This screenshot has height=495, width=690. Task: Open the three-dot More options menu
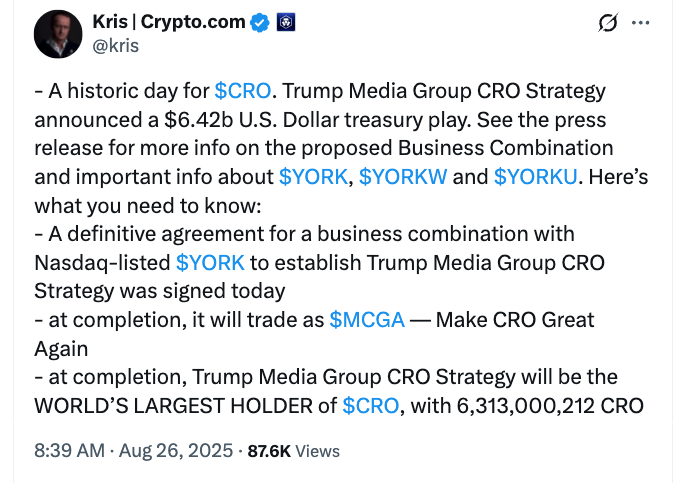click(641, 22)
